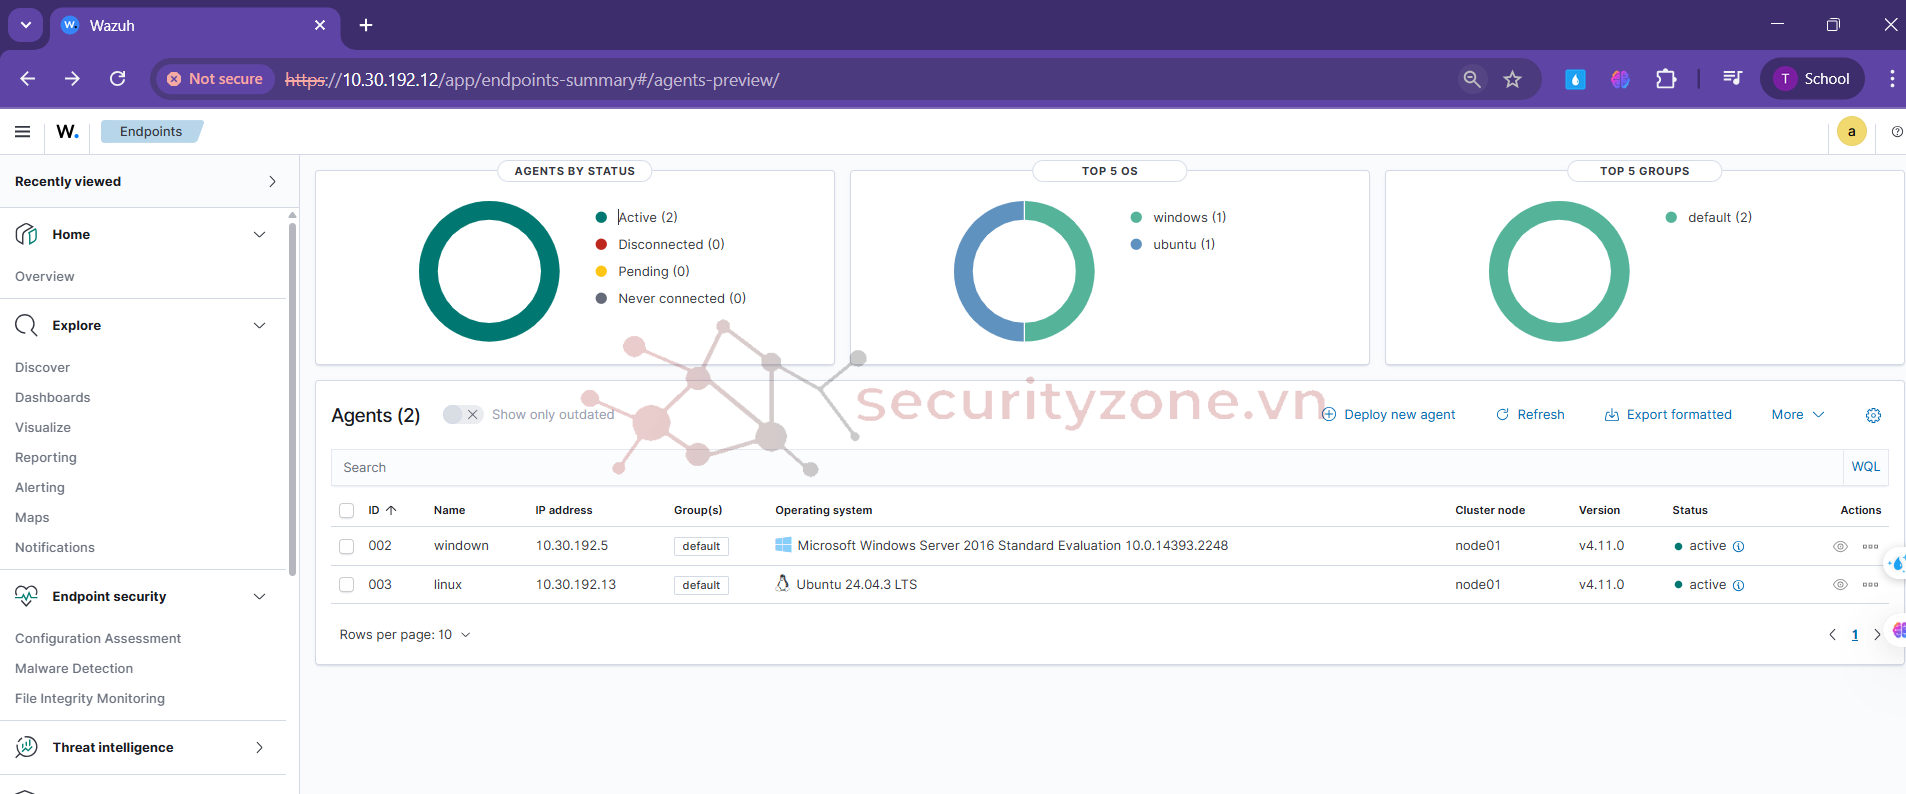Click the Active (2) legend swatch
The width and height of the screenshot is (1906, 794).
click(x=601, y=217)
